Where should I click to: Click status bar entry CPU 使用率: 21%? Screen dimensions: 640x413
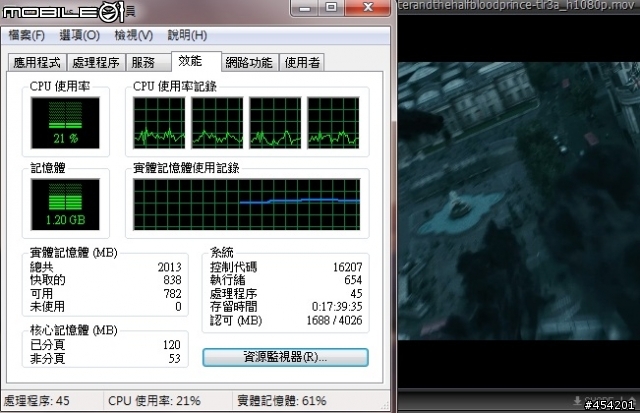click(x=154, y=401)
